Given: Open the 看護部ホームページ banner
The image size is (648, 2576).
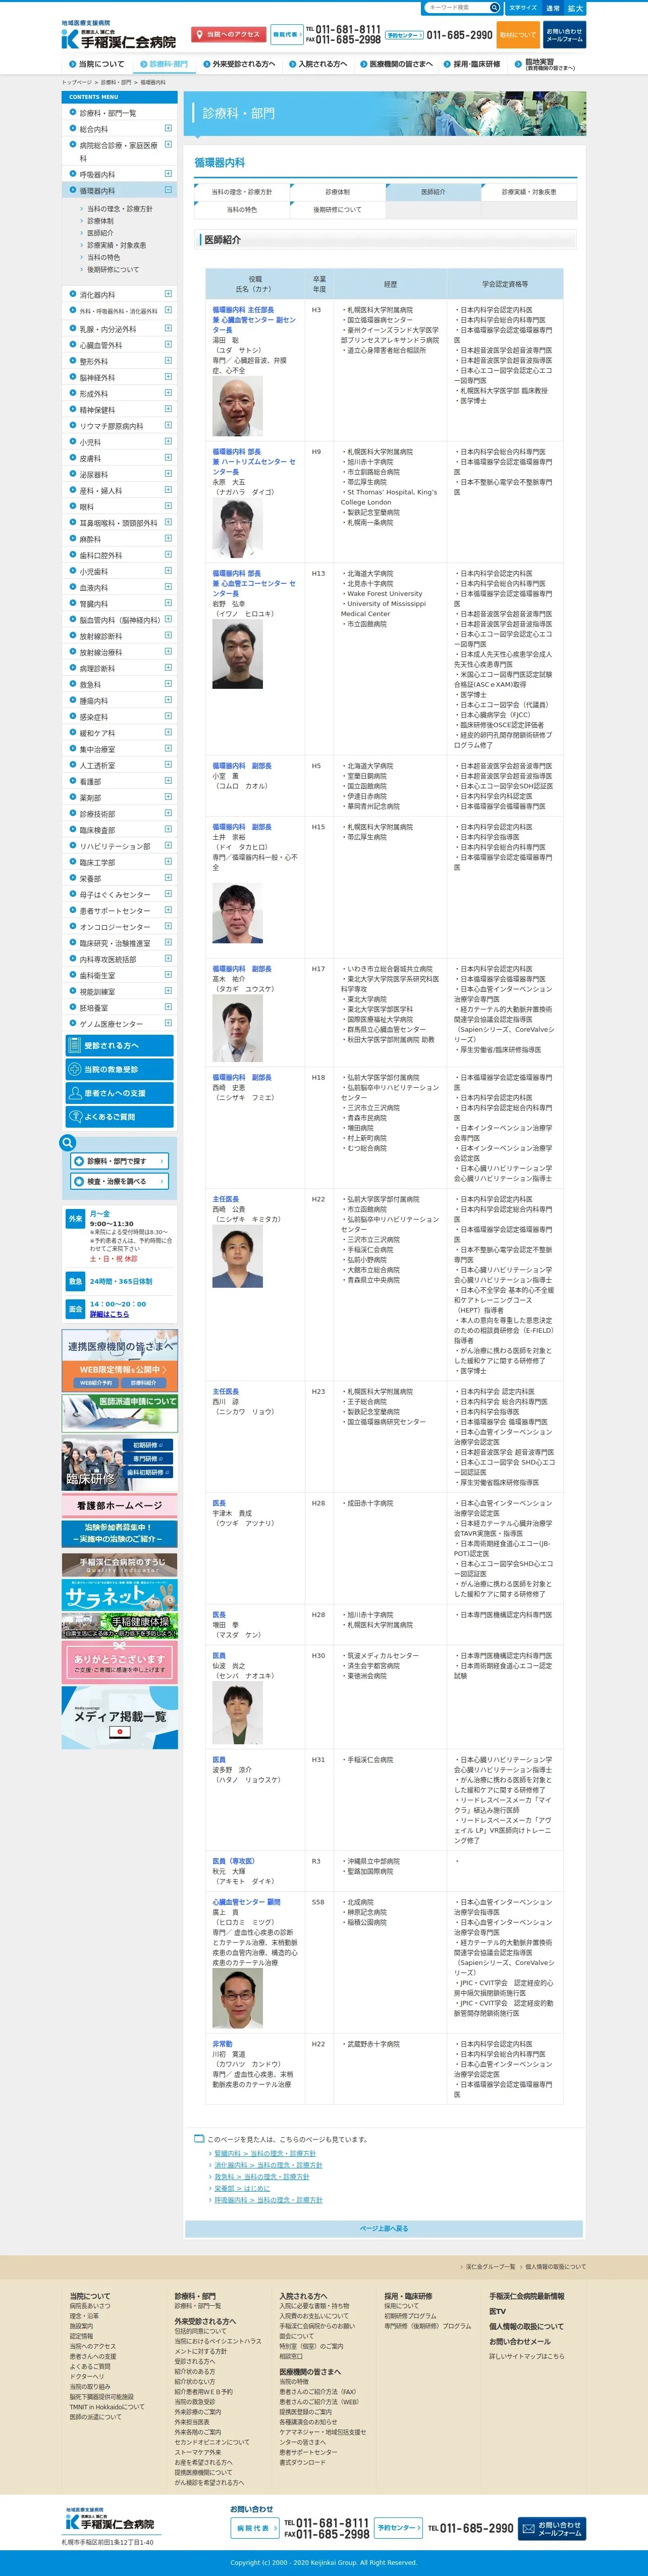Looking at the screenshot, I should pyautogui.click(x=120, y=1505).
